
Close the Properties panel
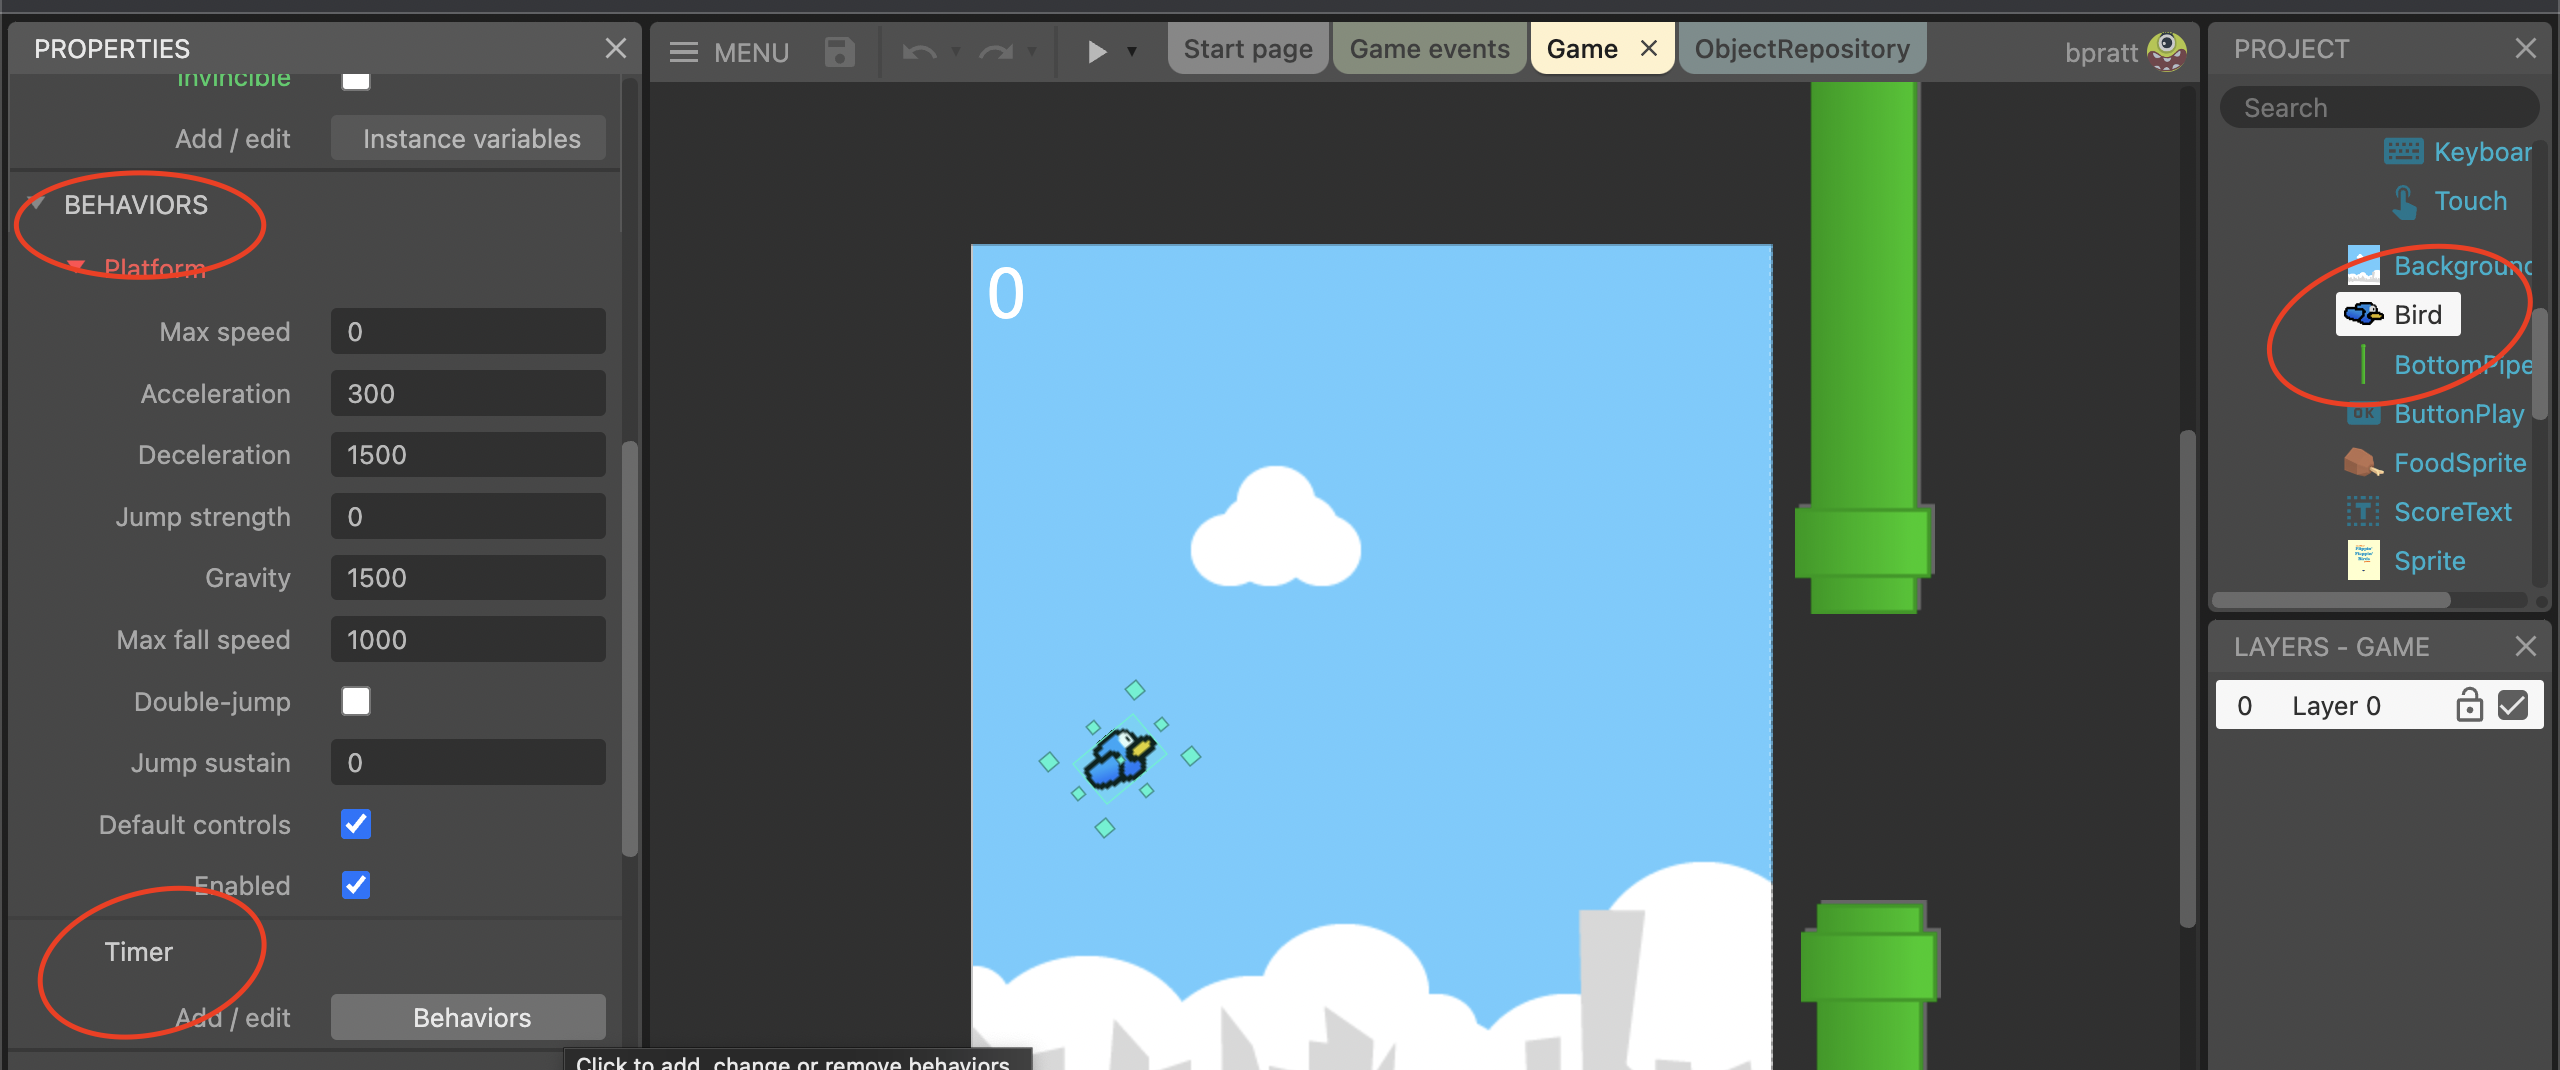coord(616,48)
